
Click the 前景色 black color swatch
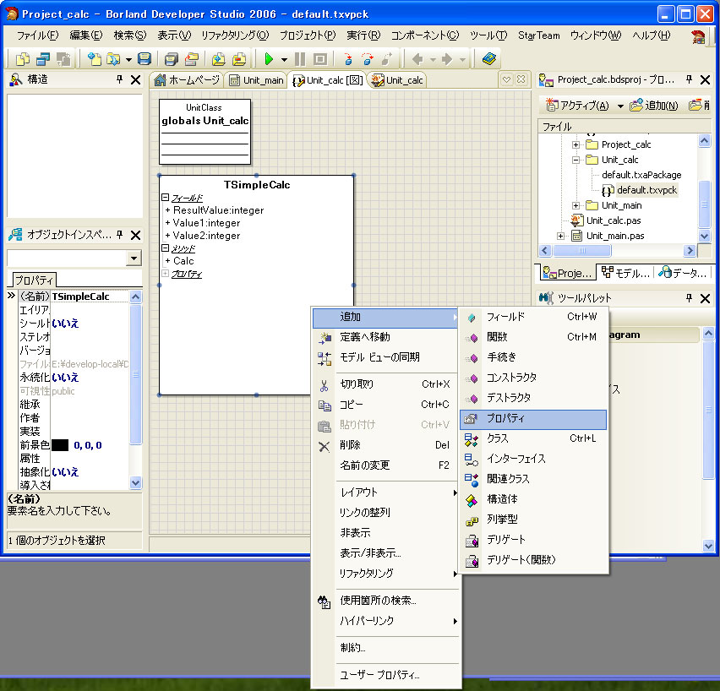click(x=60, y=445)
